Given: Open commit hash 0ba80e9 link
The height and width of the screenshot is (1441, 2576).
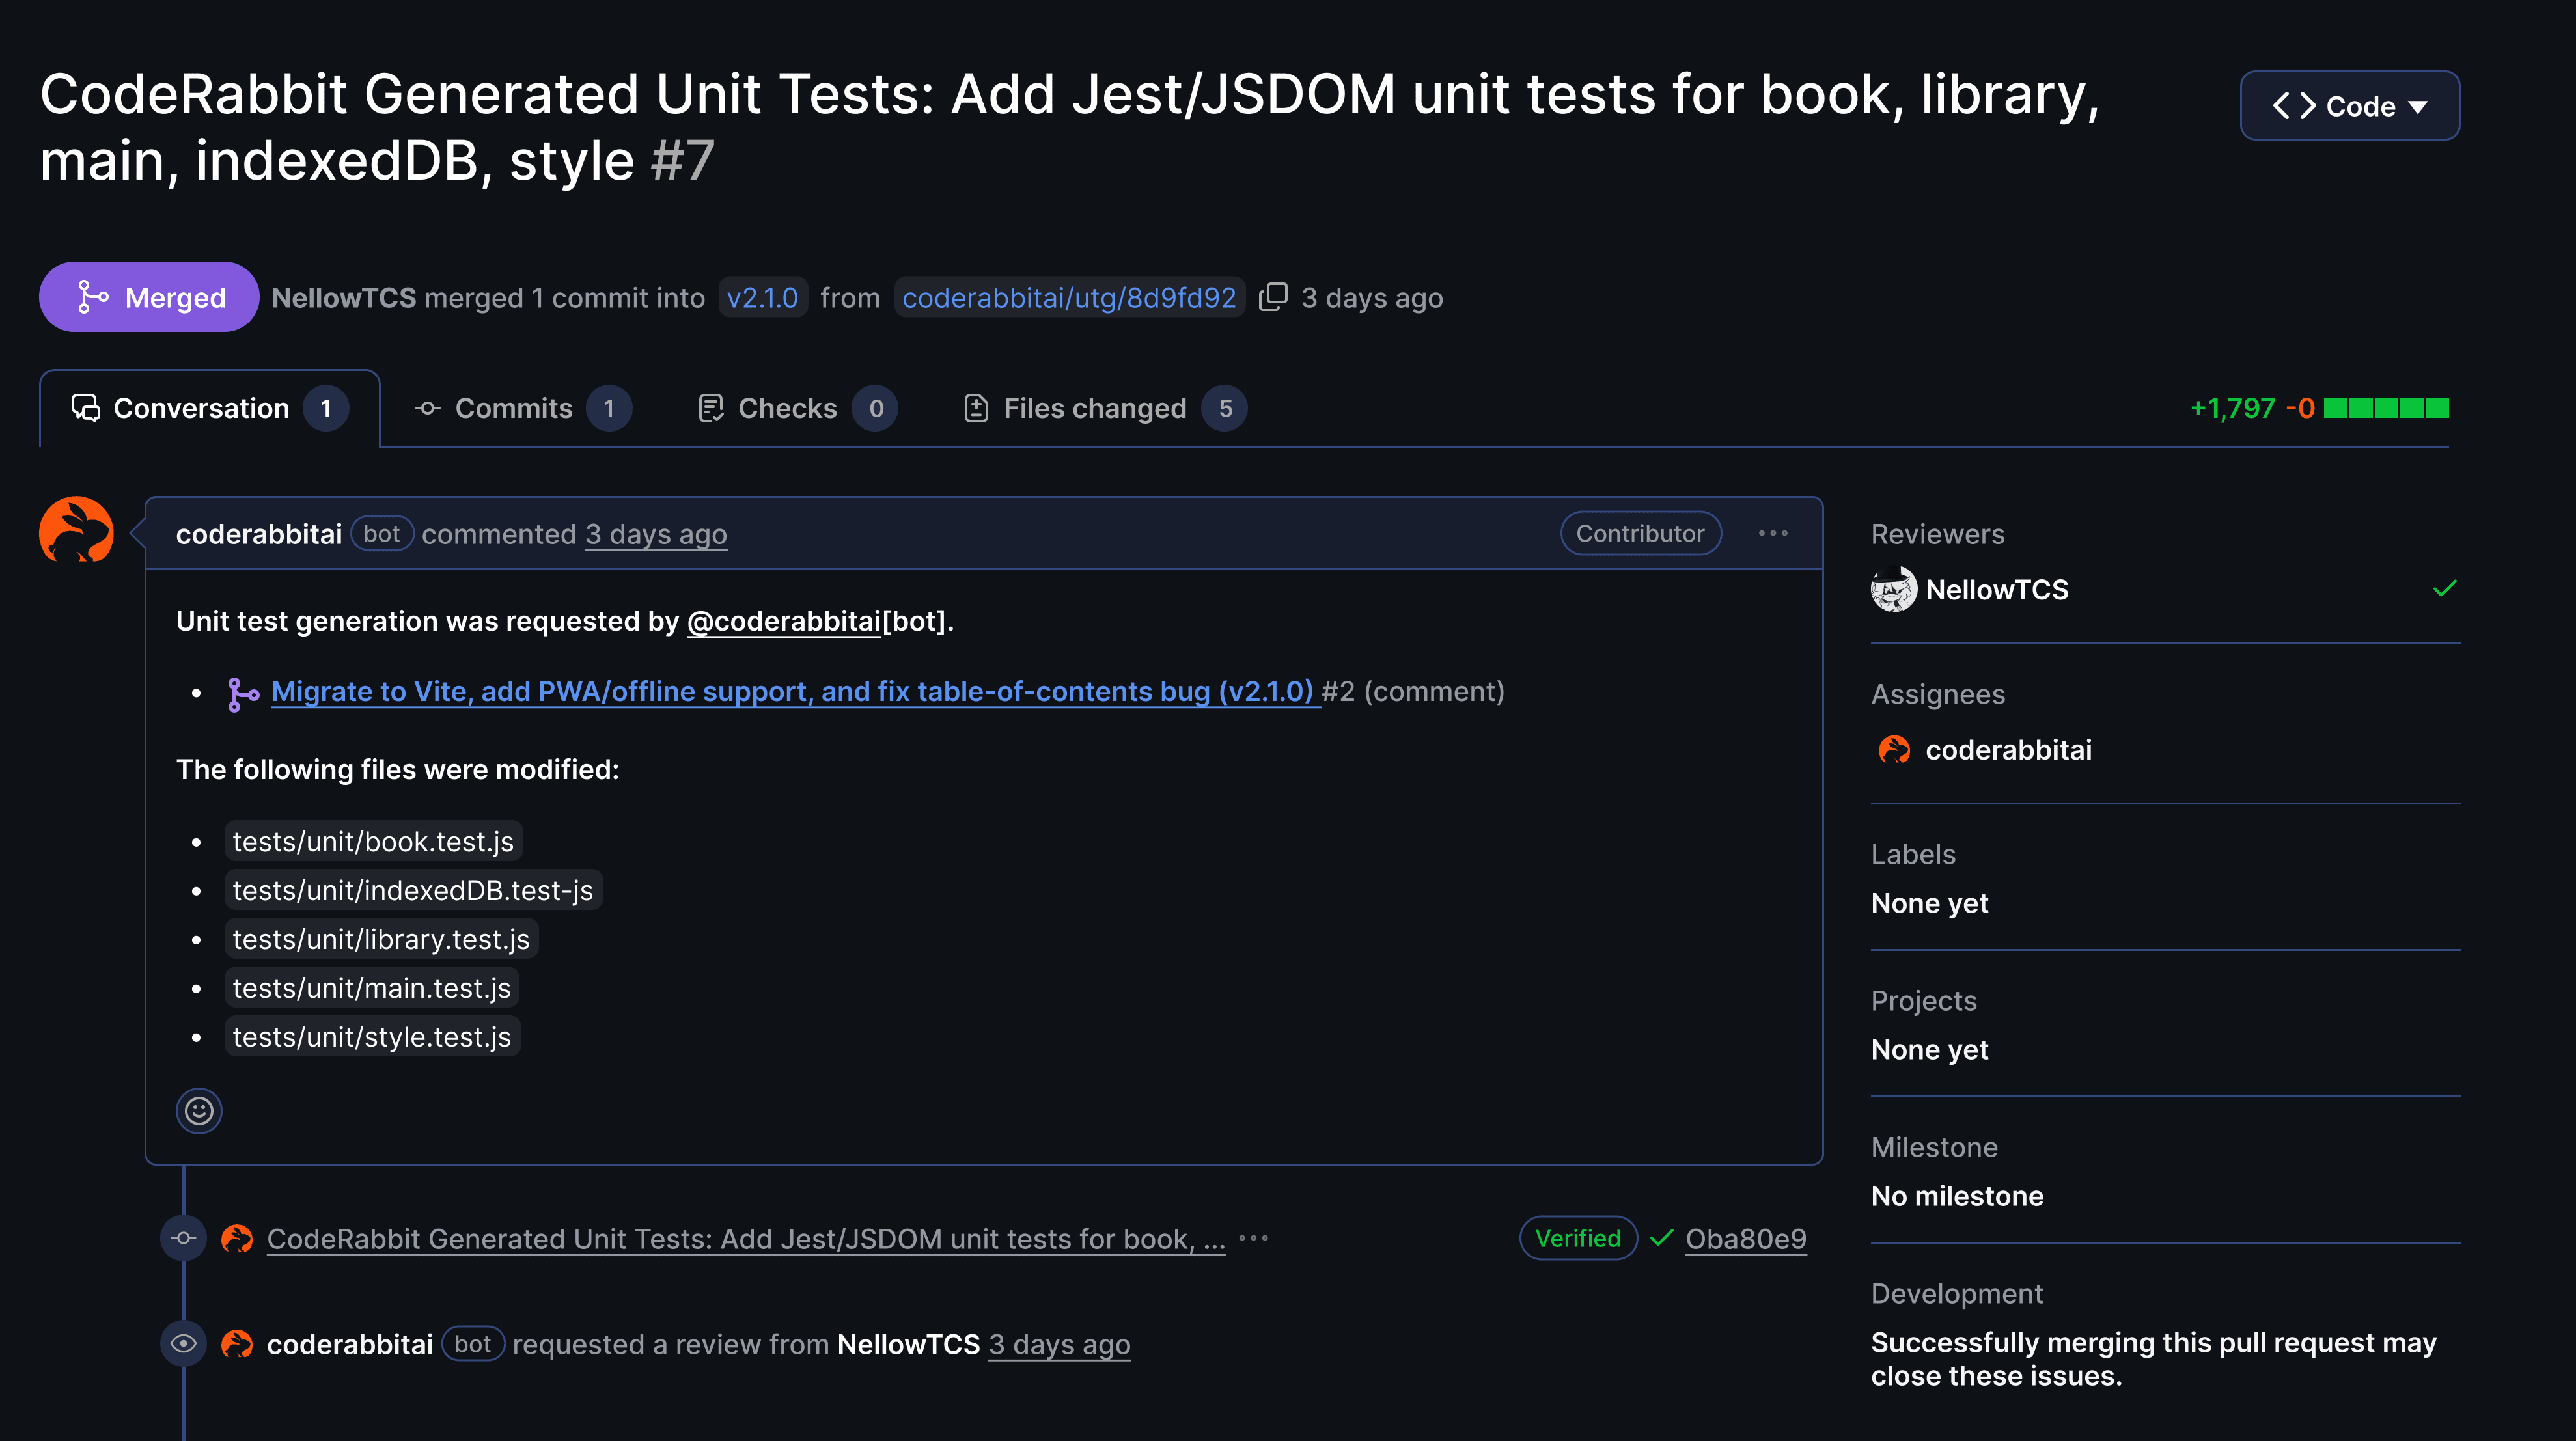Looking at the screenshot, I should pos(1745,1238).
